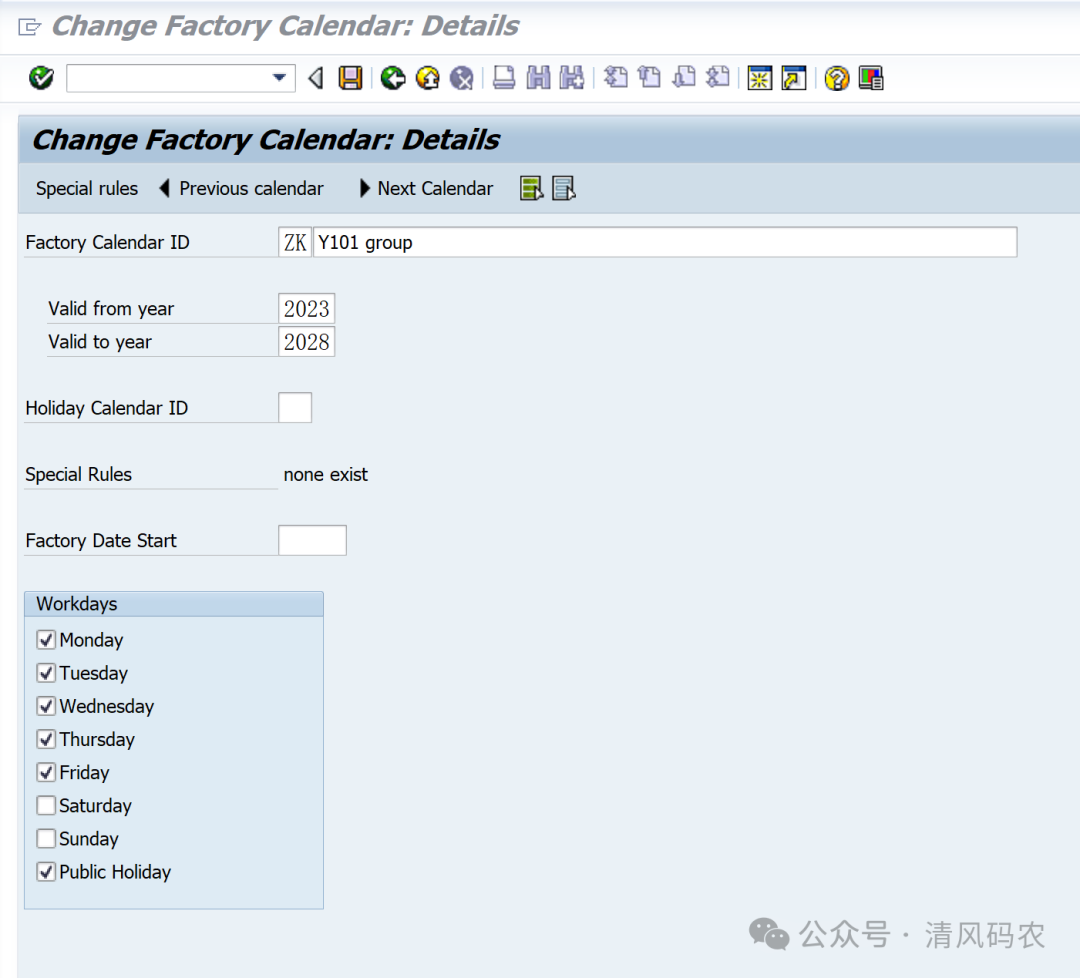1080x978 pixels.
Task: Click the green checkmark Enter icon
Action: coord(41,78)
